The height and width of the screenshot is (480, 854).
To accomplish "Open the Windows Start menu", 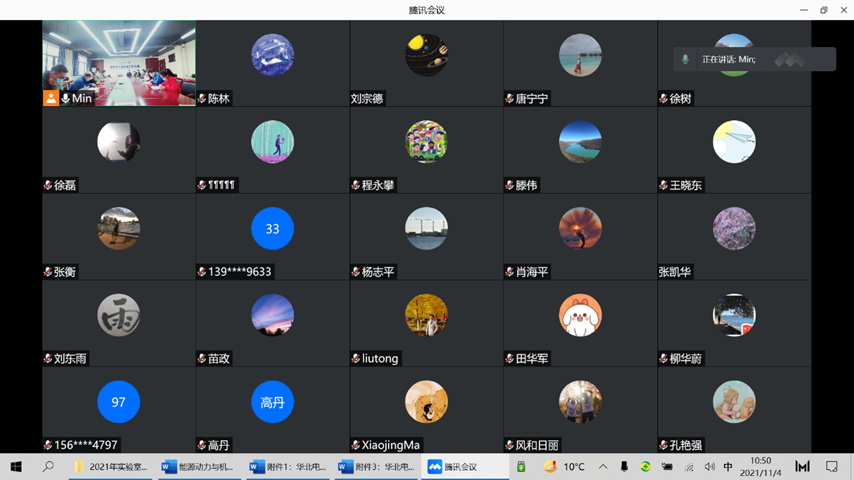I will click(x=16, y=467).
